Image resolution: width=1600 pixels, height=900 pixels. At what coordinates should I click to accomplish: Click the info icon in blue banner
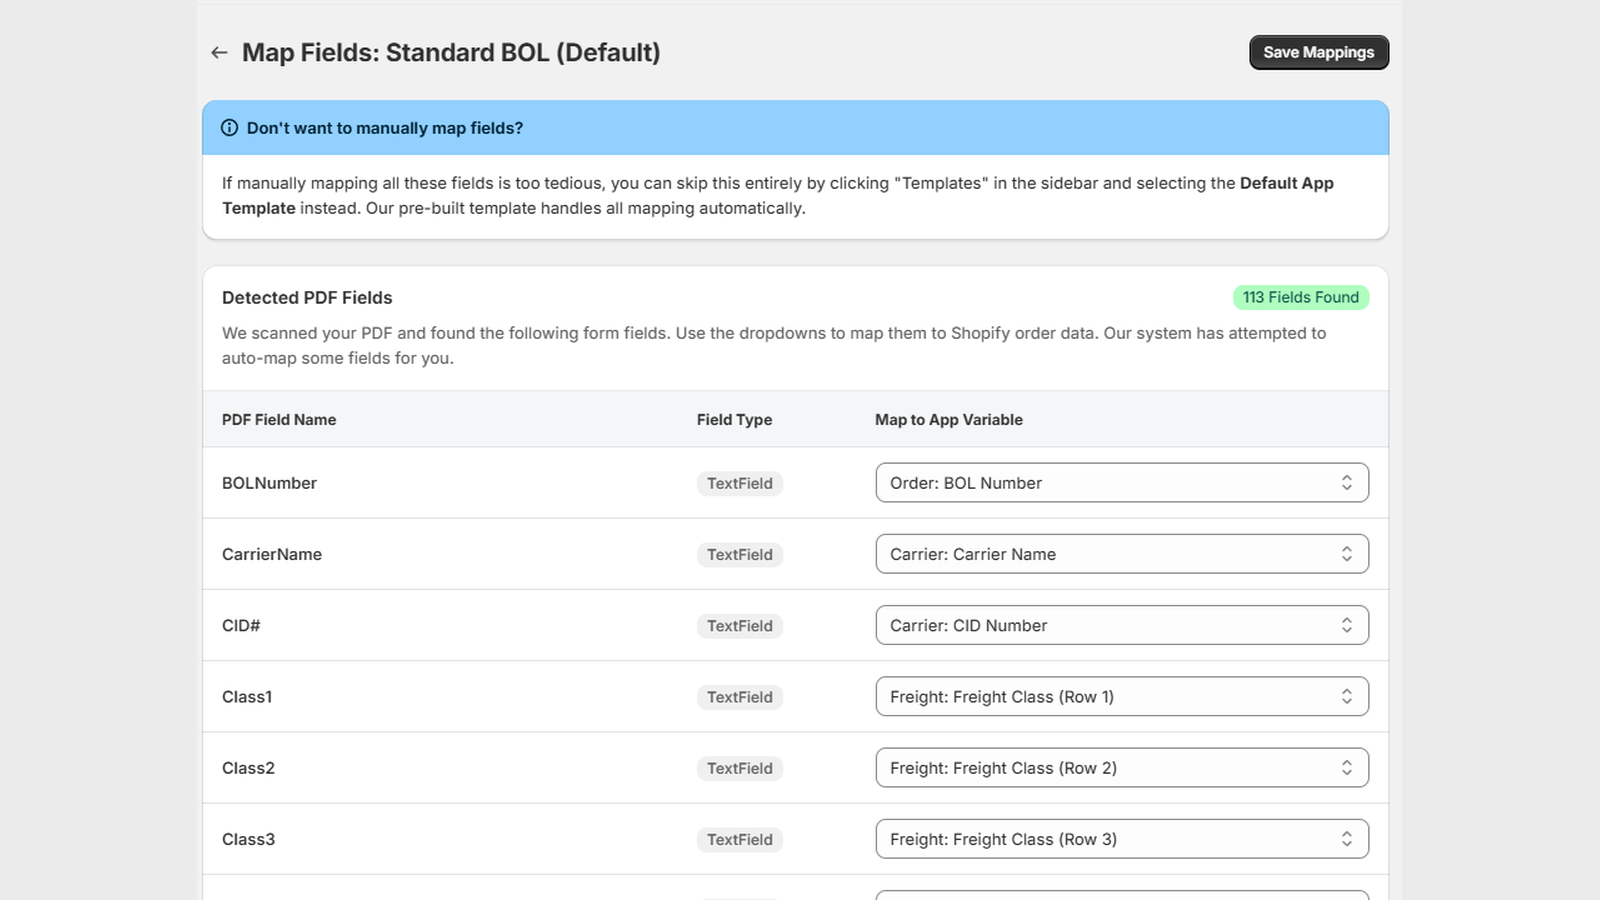(229, 128)
